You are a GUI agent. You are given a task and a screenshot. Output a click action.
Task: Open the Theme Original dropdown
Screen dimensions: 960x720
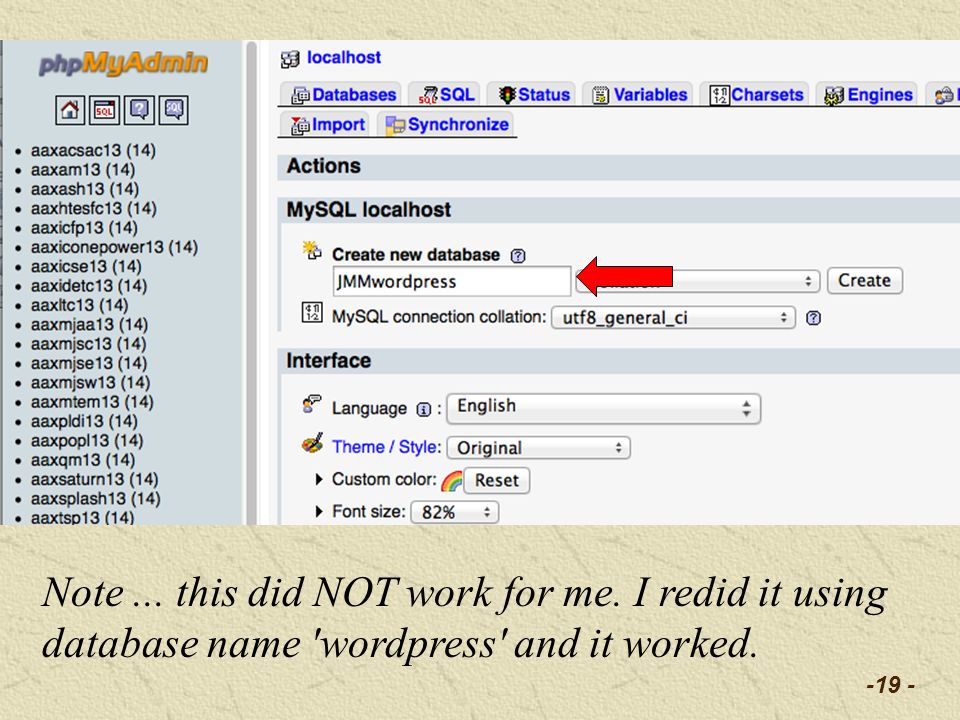[x=539, y=448]
